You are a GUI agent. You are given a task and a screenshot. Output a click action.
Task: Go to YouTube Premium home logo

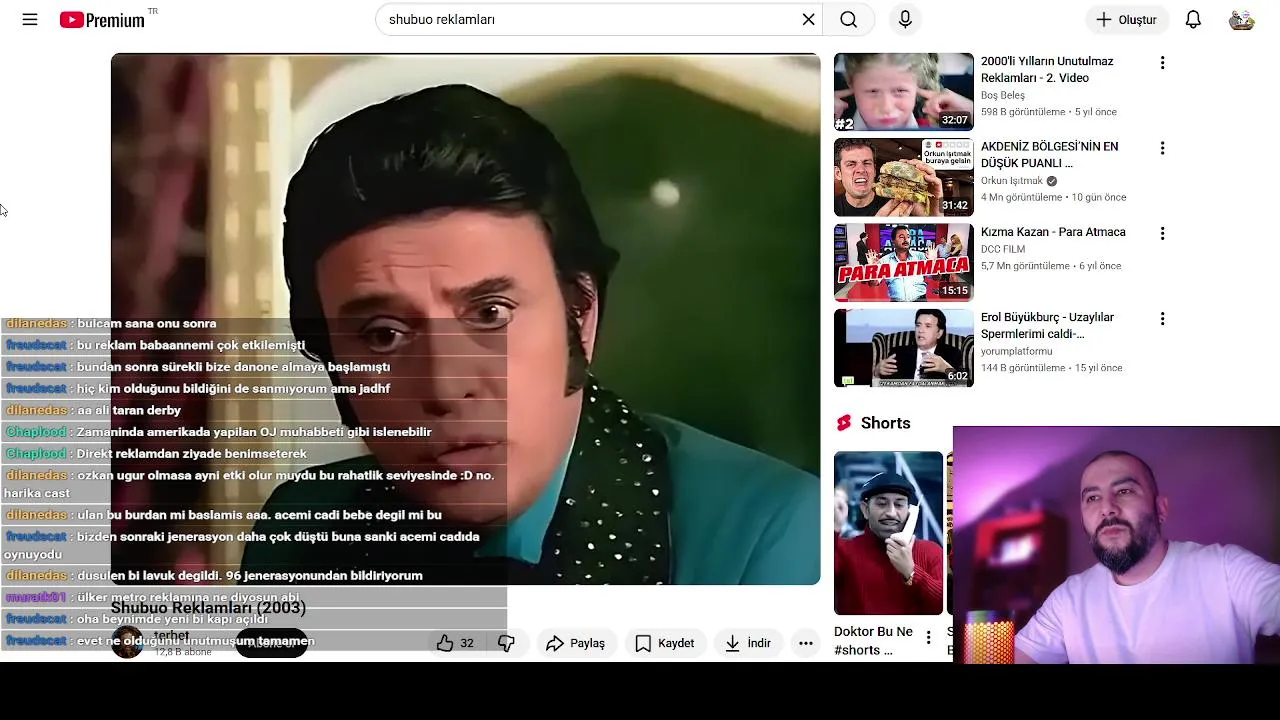tap(102, 19)
